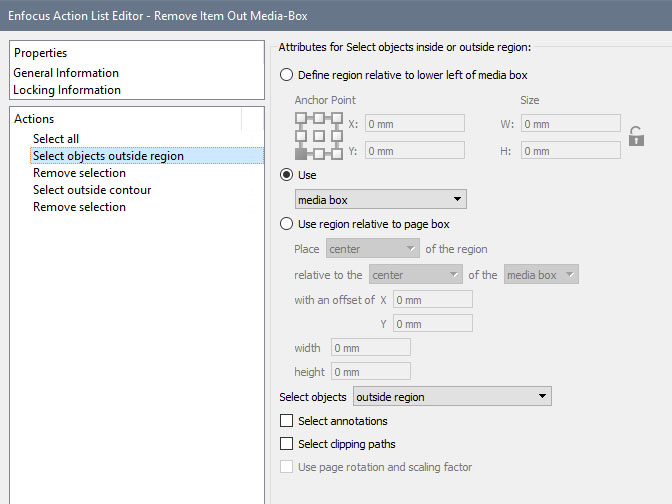
Task: Open General Information properties
Action: coord(66,73)
